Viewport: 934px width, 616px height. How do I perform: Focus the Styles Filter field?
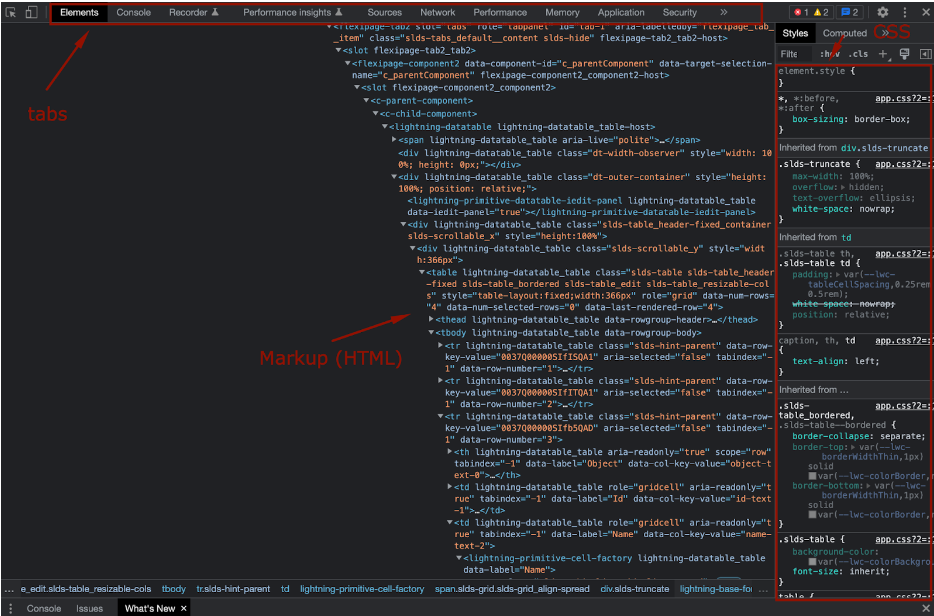[x=795, y=54]
